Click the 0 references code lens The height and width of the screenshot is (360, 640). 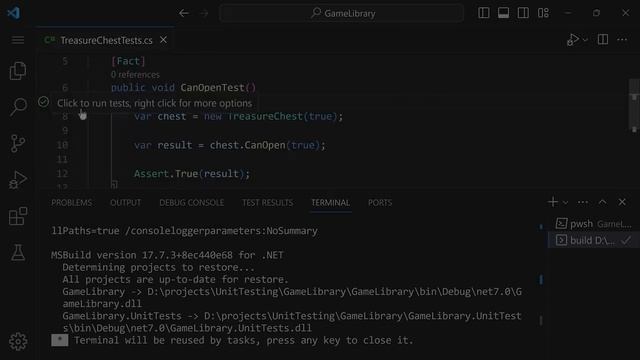(x=135, y=75)
